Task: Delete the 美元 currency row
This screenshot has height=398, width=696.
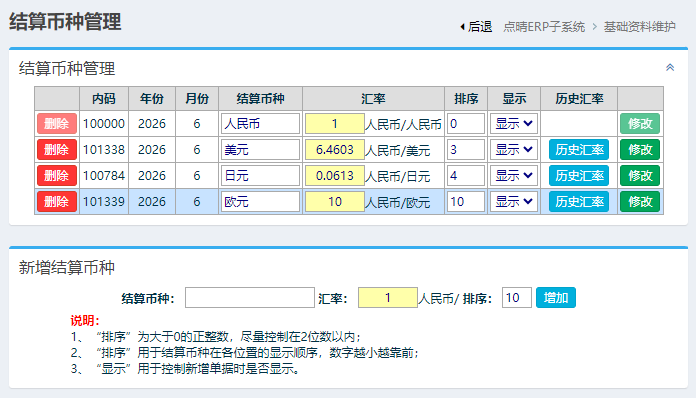Action: pyautogui.click(x=57, y=150)
